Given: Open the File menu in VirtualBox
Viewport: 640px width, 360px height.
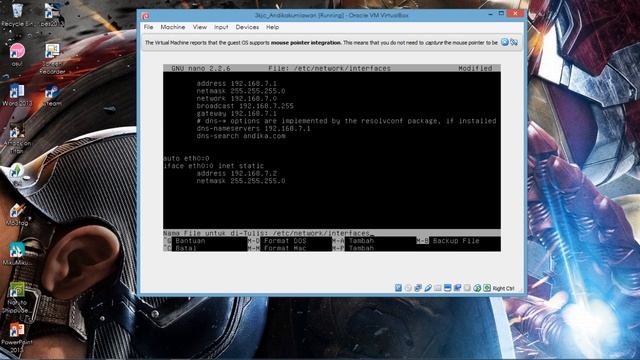Looking at the screenshot, I should pos(149,27).
